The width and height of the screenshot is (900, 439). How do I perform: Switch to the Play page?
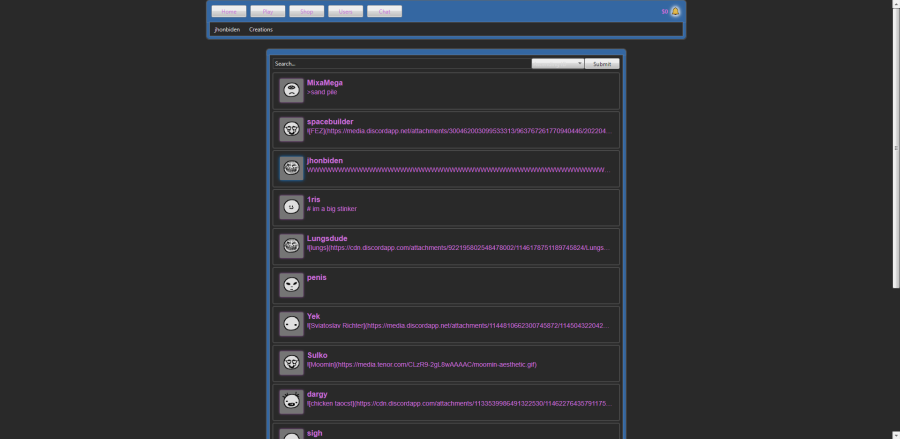click(x=267, y=12)
